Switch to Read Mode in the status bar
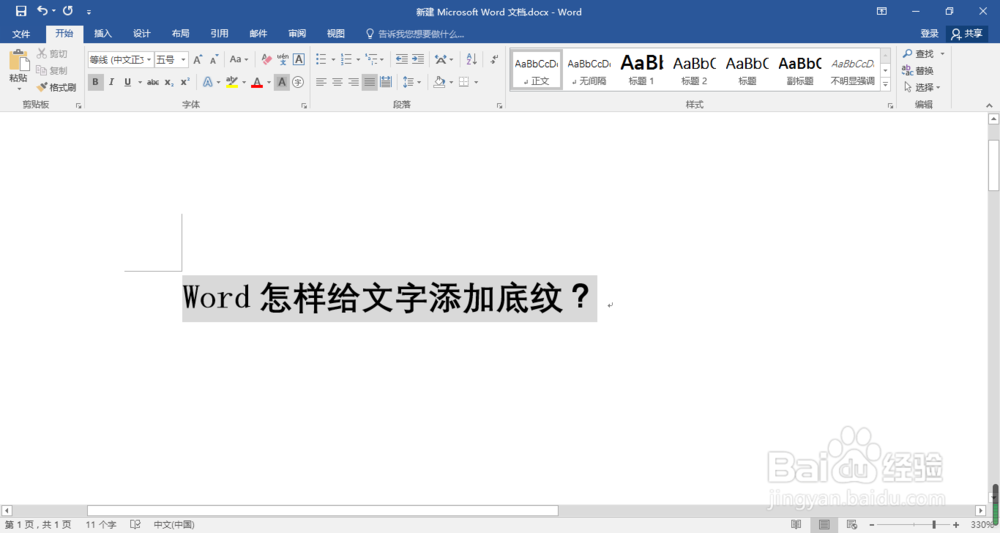The height and width of the screenshot is (533, 1000). coord(796,524)
